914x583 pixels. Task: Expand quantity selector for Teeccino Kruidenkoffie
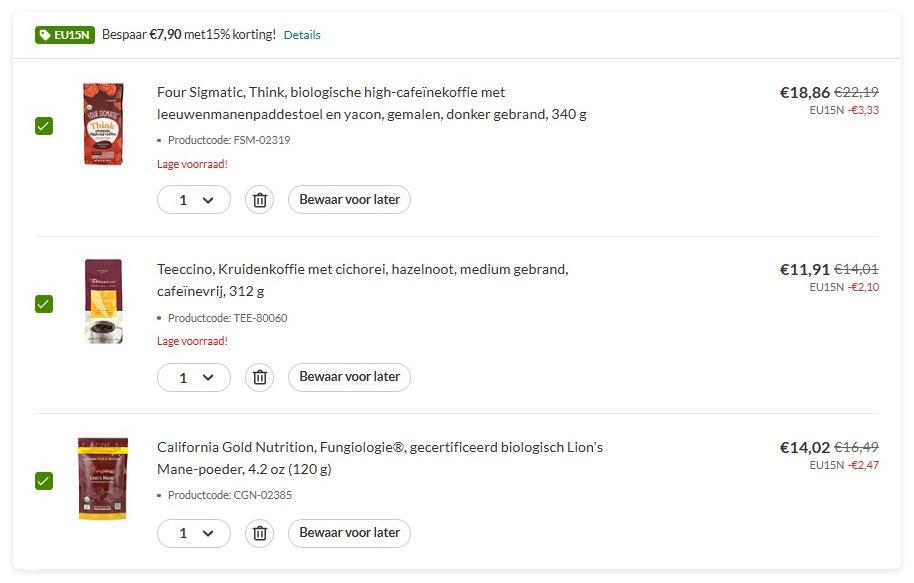point(194,377)
